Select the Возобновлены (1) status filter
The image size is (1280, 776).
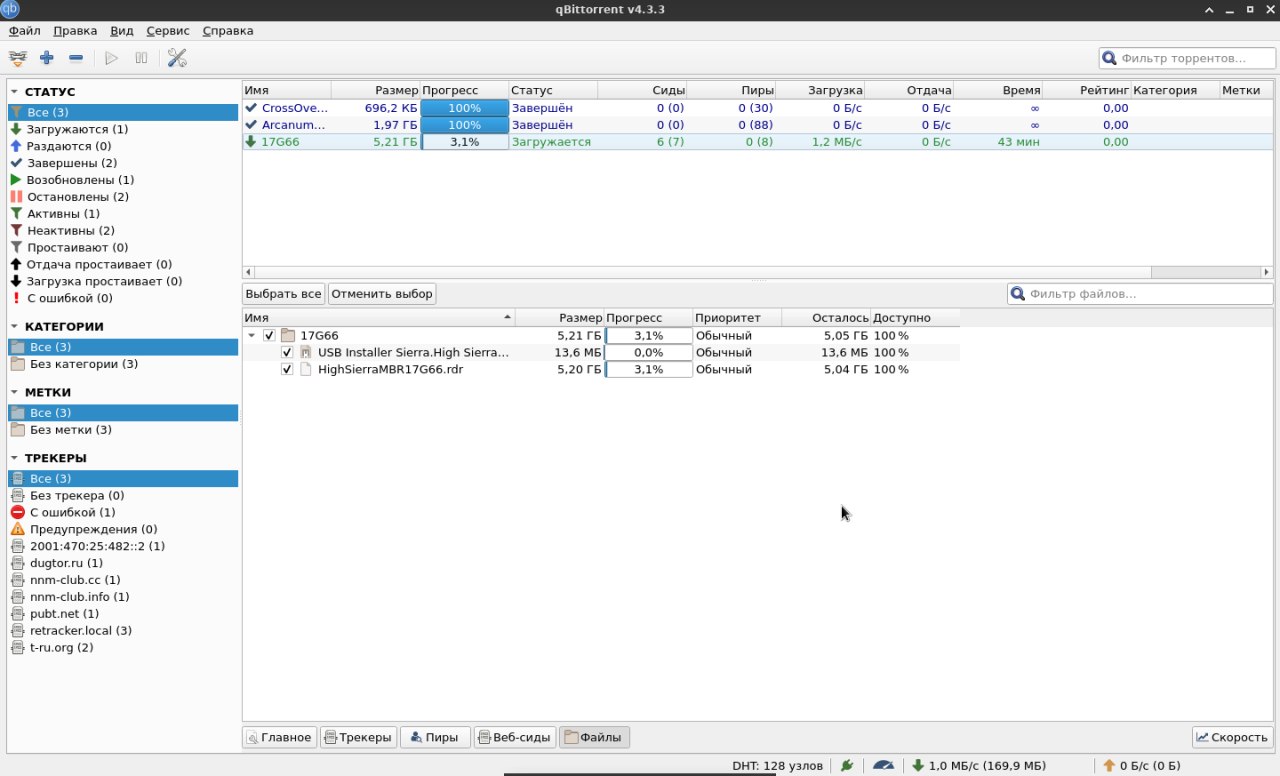[x=123, y=180]
